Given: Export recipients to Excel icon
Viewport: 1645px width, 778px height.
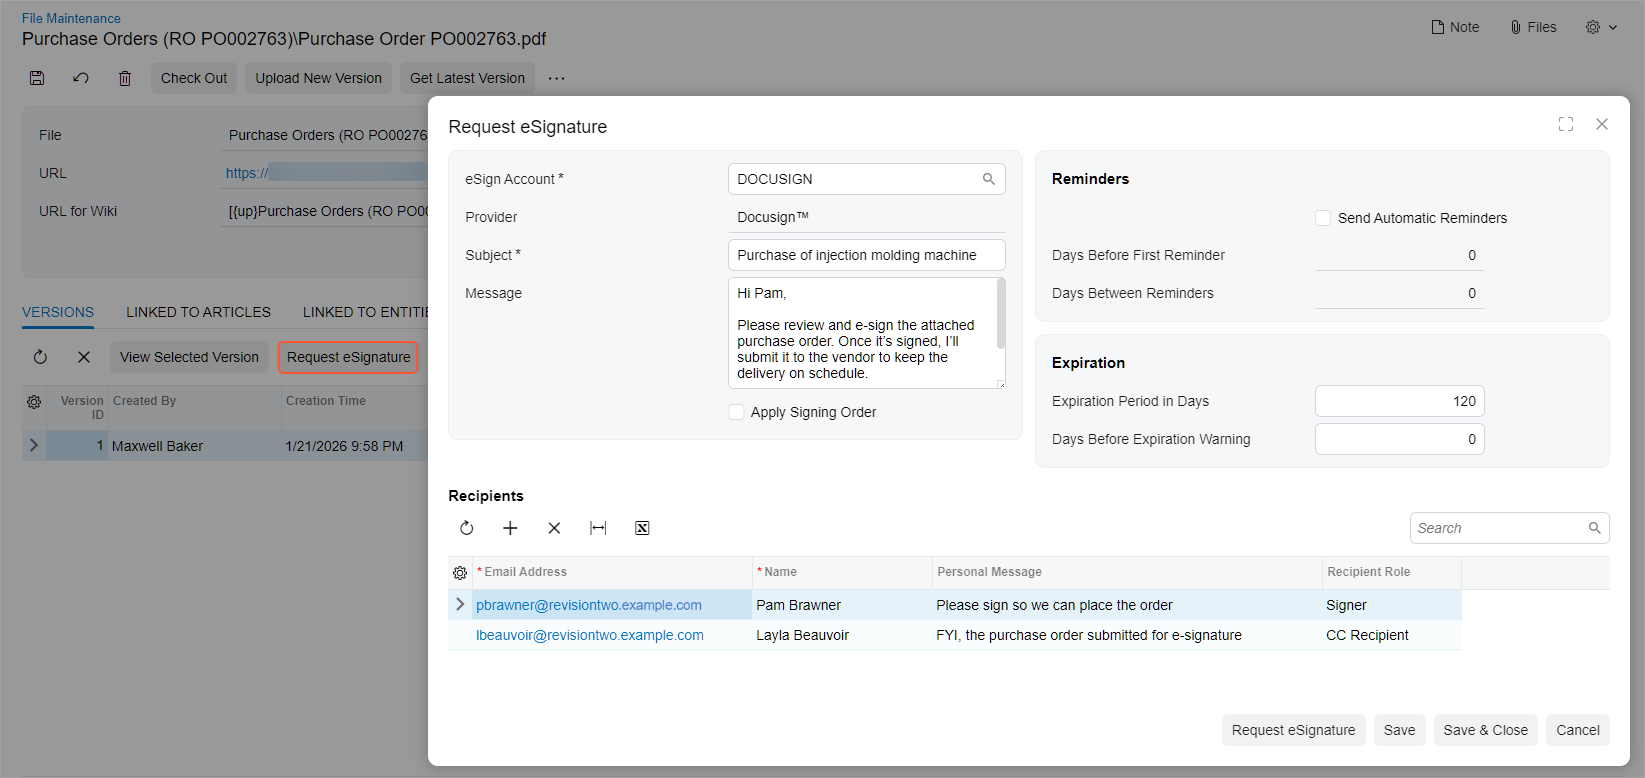Looking at the screenshot, I should point(642,528).
